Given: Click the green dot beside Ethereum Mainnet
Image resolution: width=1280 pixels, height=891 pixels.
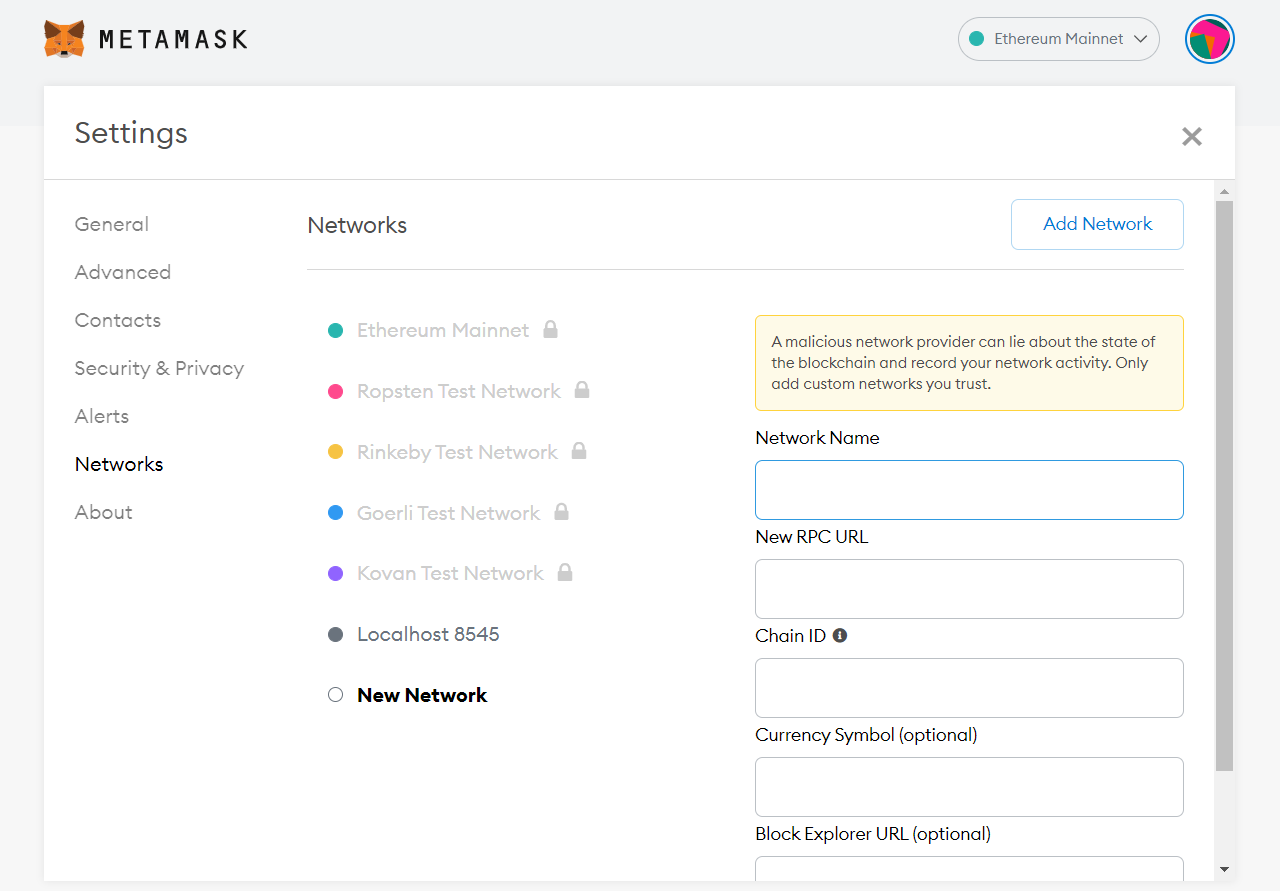Looking at the screenshot, I should (335, 329).
